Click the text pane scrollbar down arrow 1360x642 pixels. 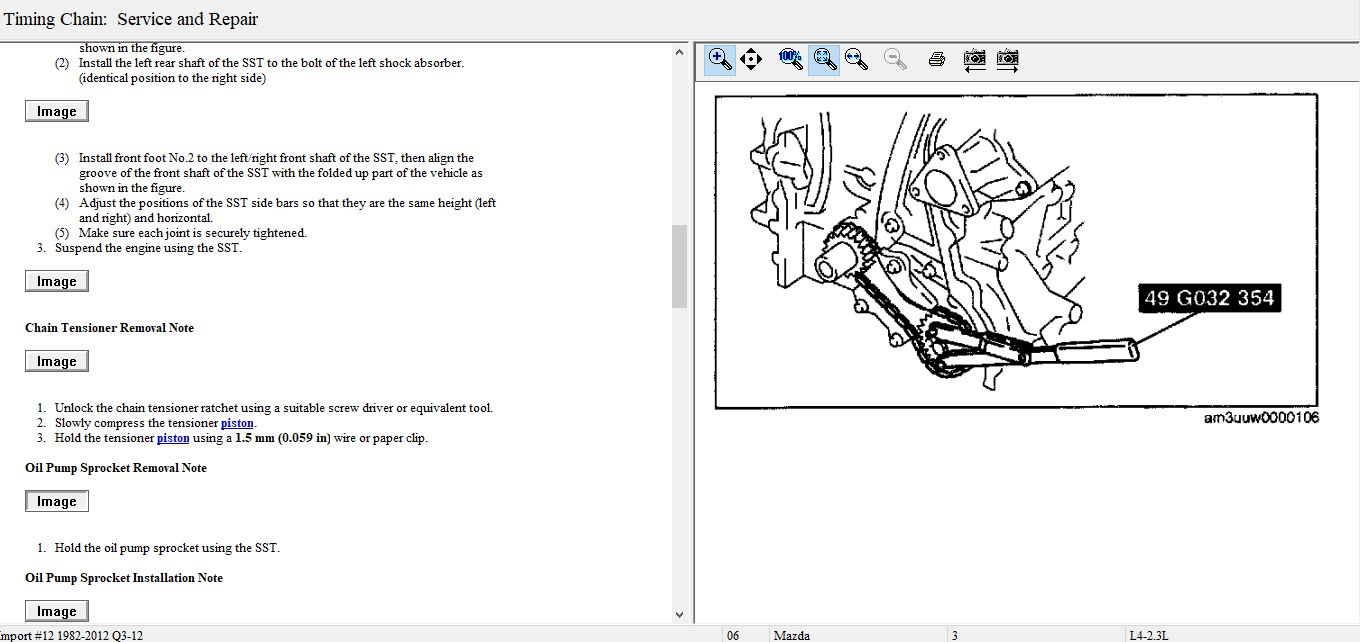(x=679, y=615)
